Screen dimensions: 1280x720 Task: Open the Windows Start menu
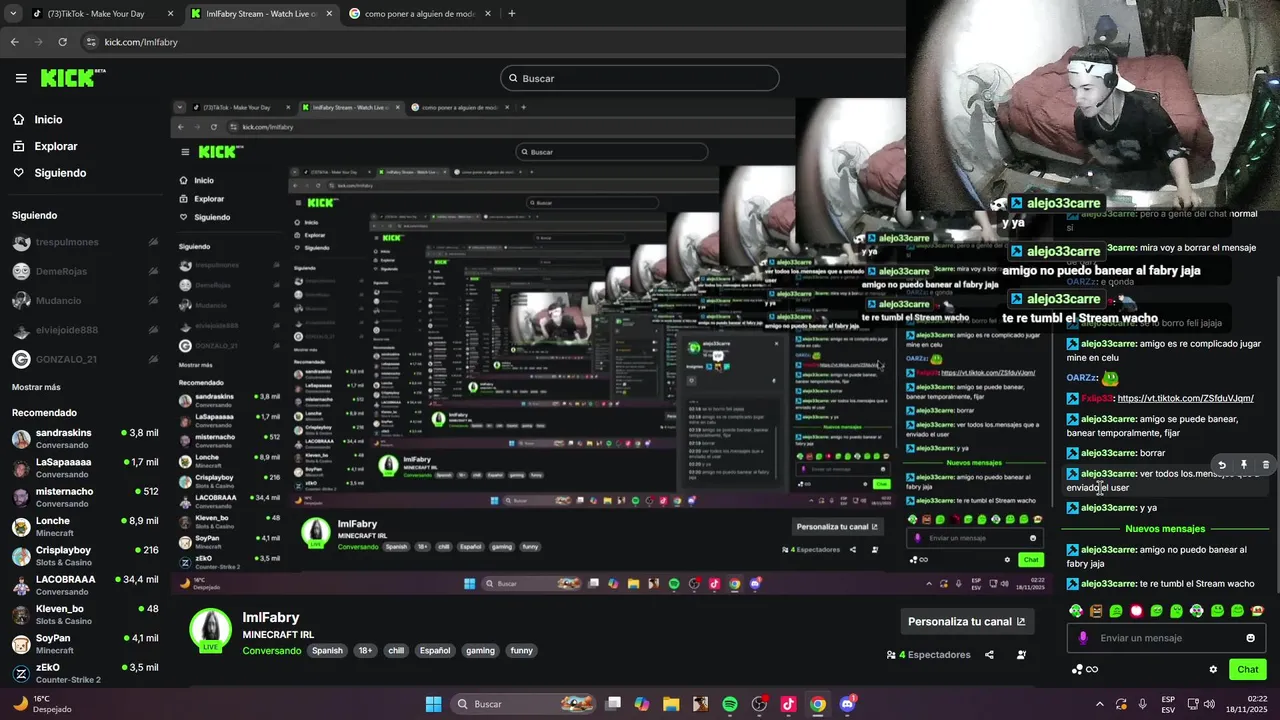433,704
